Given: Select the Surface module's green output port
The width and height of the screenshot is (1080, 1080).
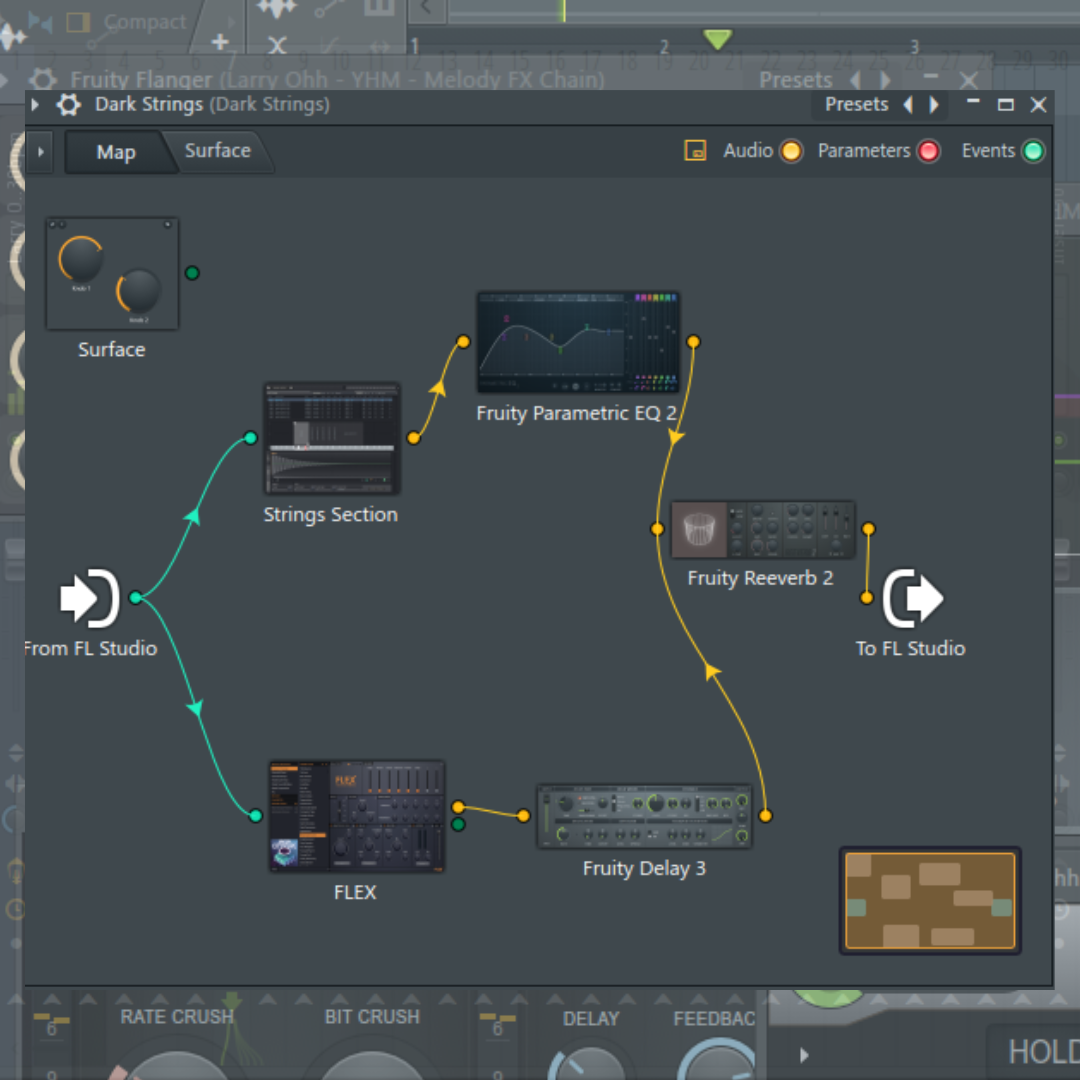Looking at the screenshot, I should tap(192, 273).
